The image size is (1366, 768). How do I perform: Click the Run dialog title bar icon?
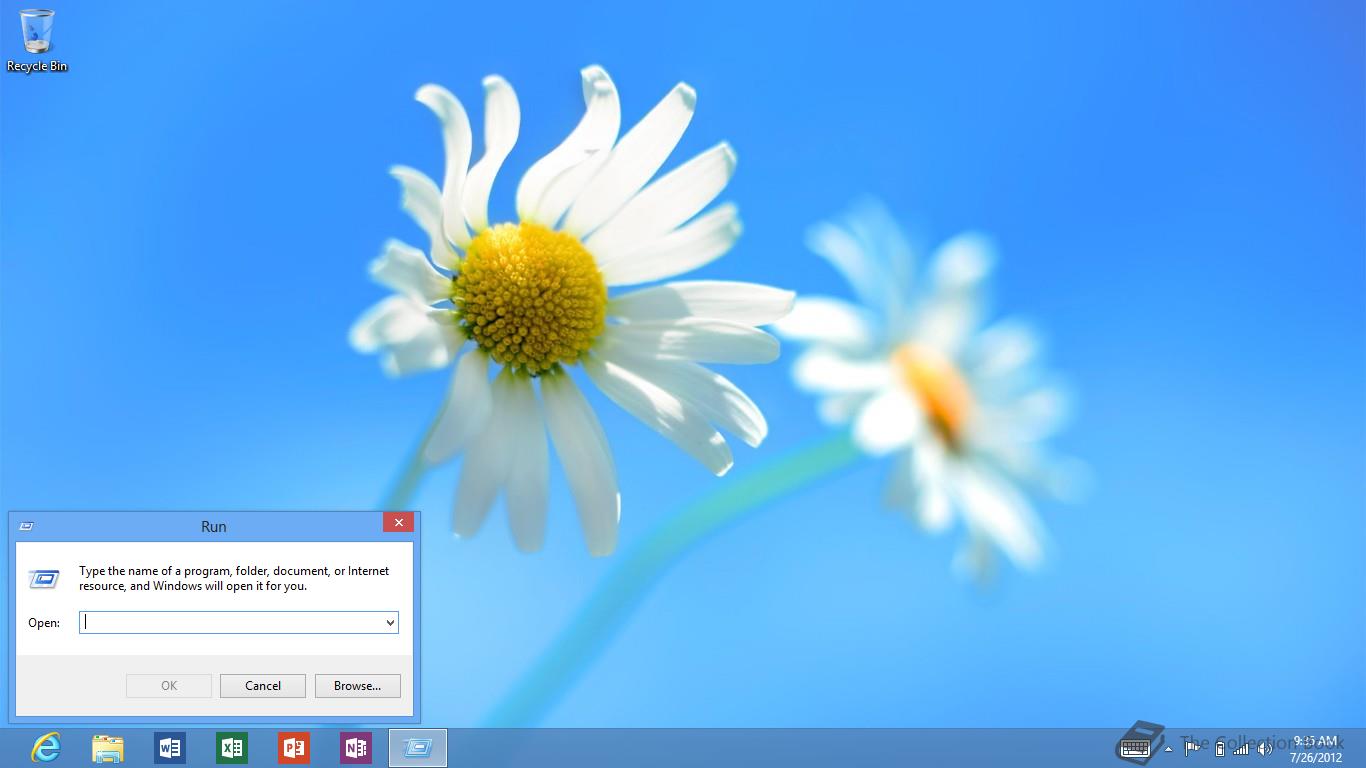click(x=27, y=526)
